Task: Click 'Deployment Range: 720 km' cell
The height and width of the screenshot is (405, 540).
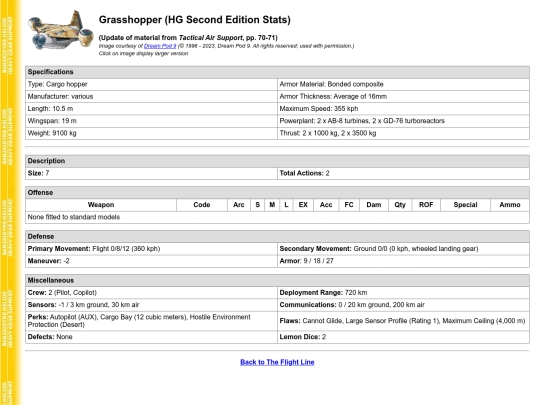Action: tap(403, 293)
